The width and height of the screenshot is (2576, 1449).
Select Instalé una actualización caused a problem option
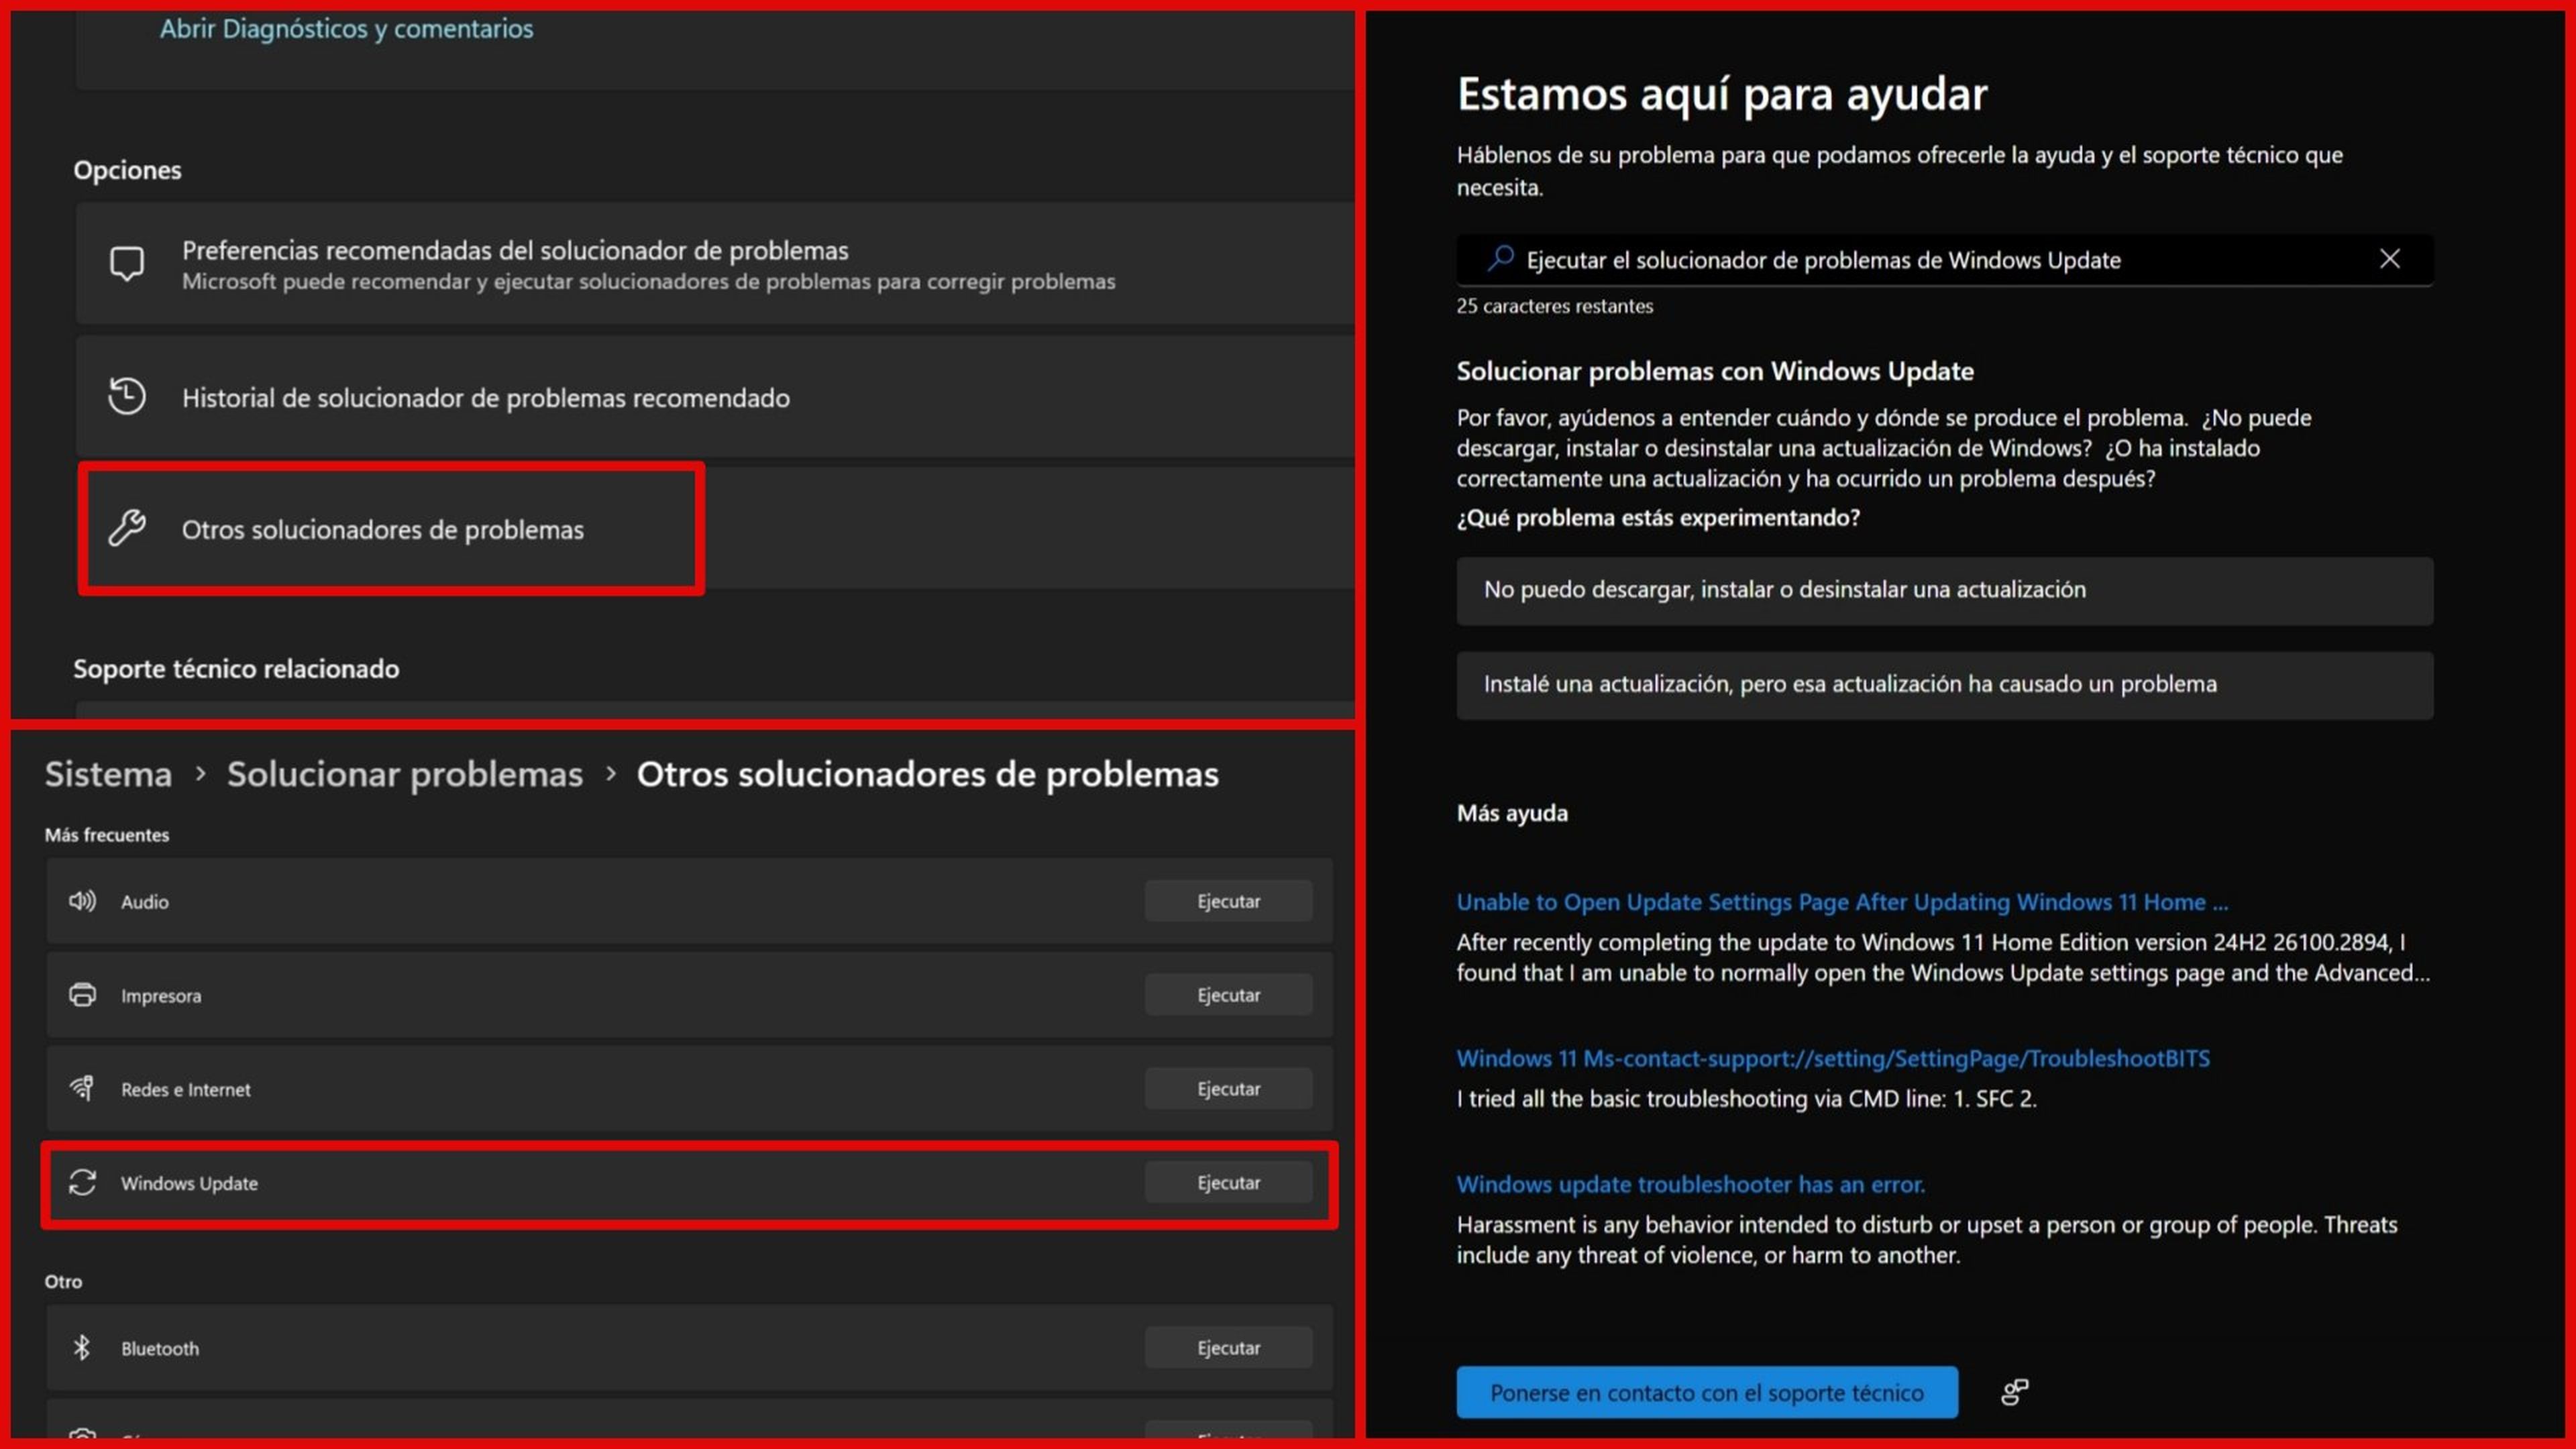pyautogui.click(x=1944, y=685)
